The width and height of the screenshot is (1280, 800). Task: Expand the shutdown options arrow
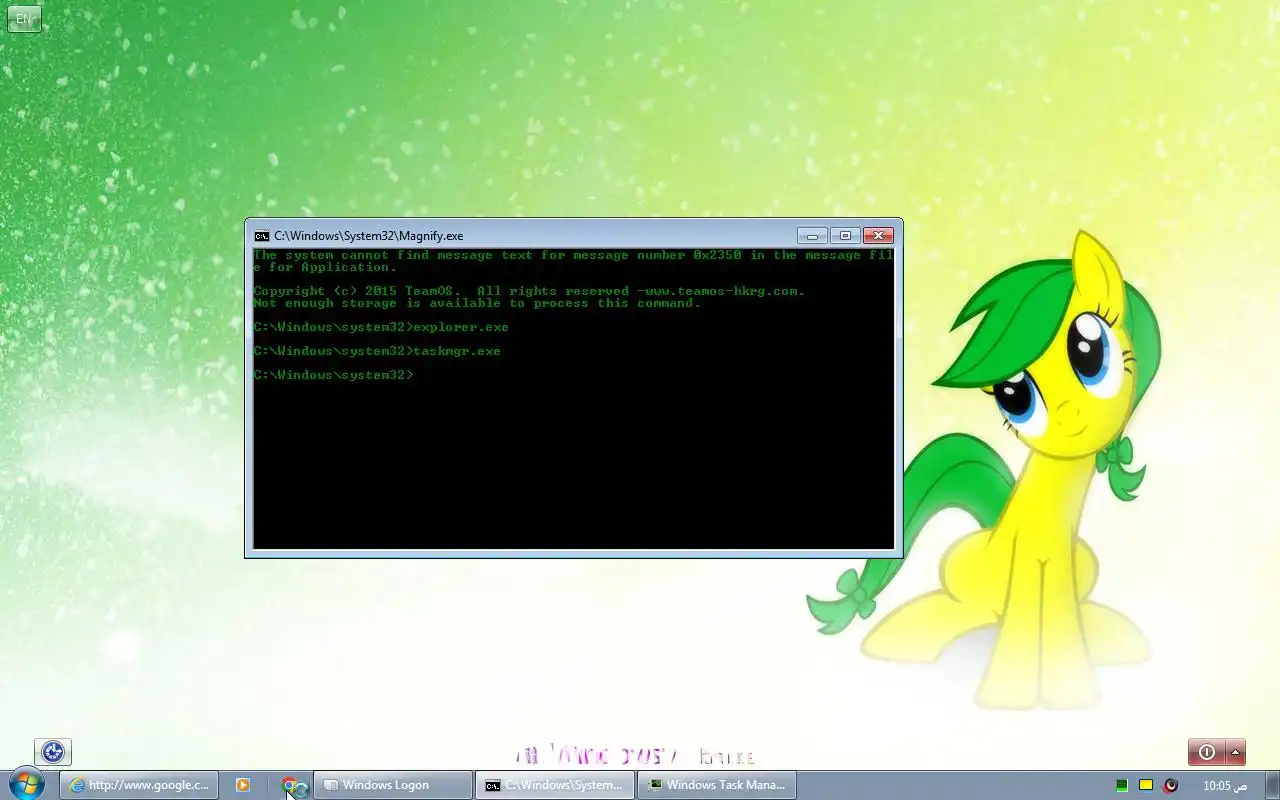pyautogui.click(x=1236, y=752)
